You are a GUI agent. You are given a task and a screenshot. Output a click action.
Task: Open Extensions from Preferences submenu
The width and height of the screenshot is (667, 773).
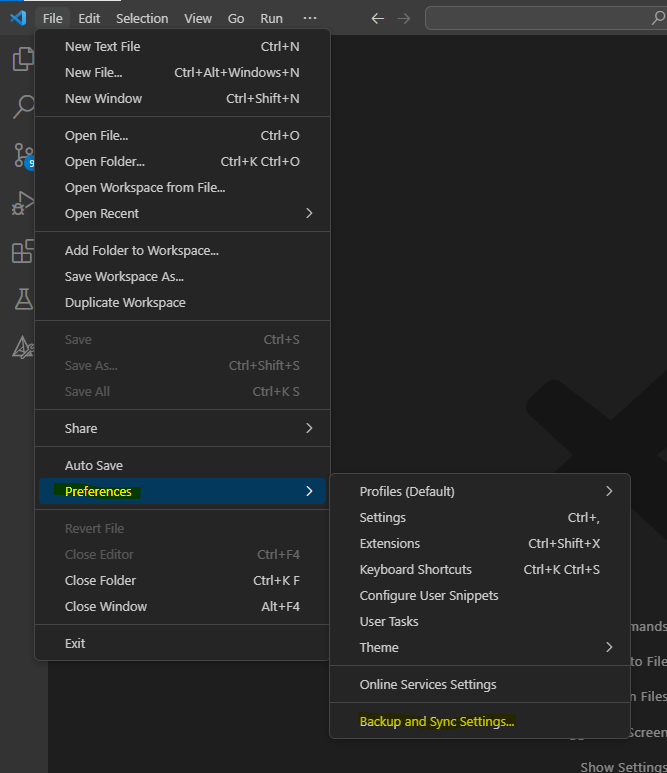click(480, 544)
